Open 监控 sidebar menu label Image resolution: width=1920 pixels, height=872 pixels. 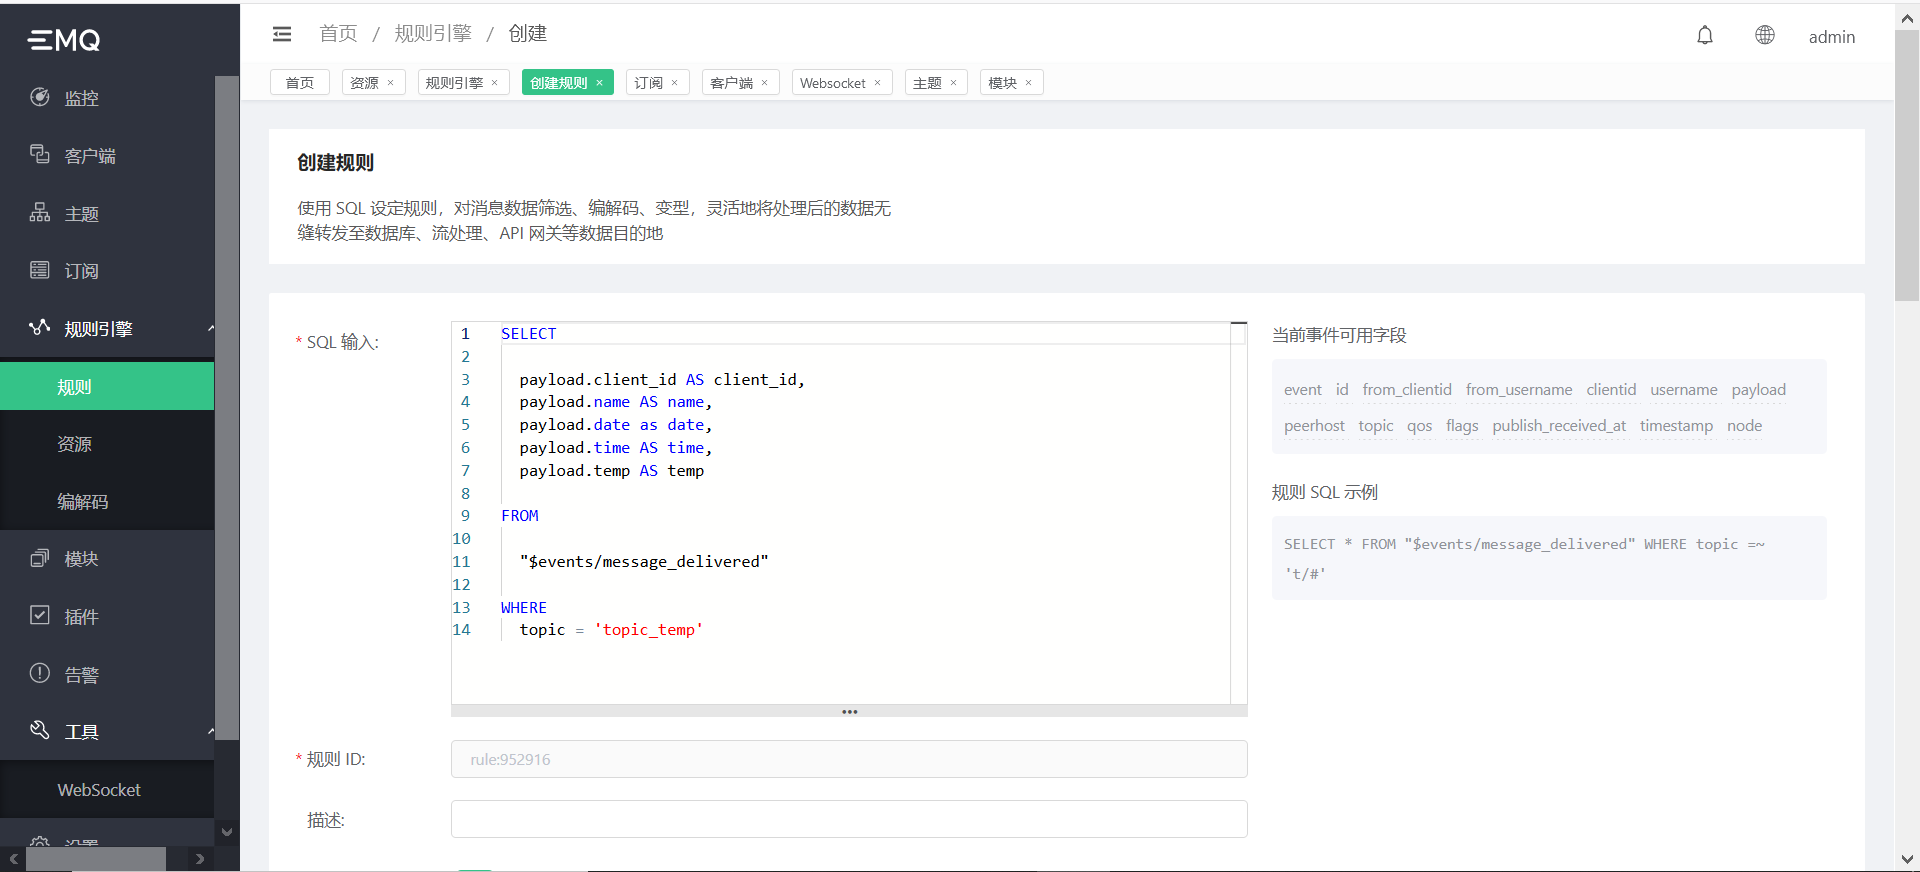[x=82, y=98]
